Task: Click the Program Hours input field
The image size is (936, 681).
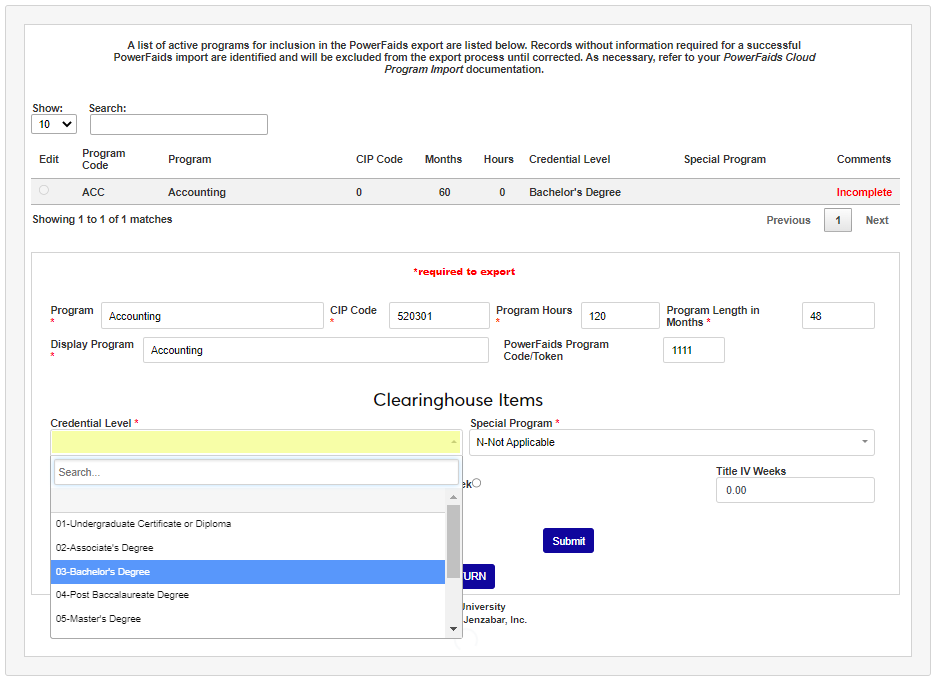Action: [x=619, y=316]
